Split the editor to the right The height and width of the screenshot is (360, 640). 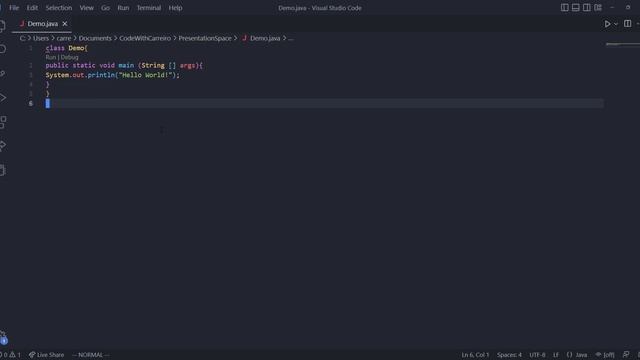pyautogui.click(x=627, y=24)
